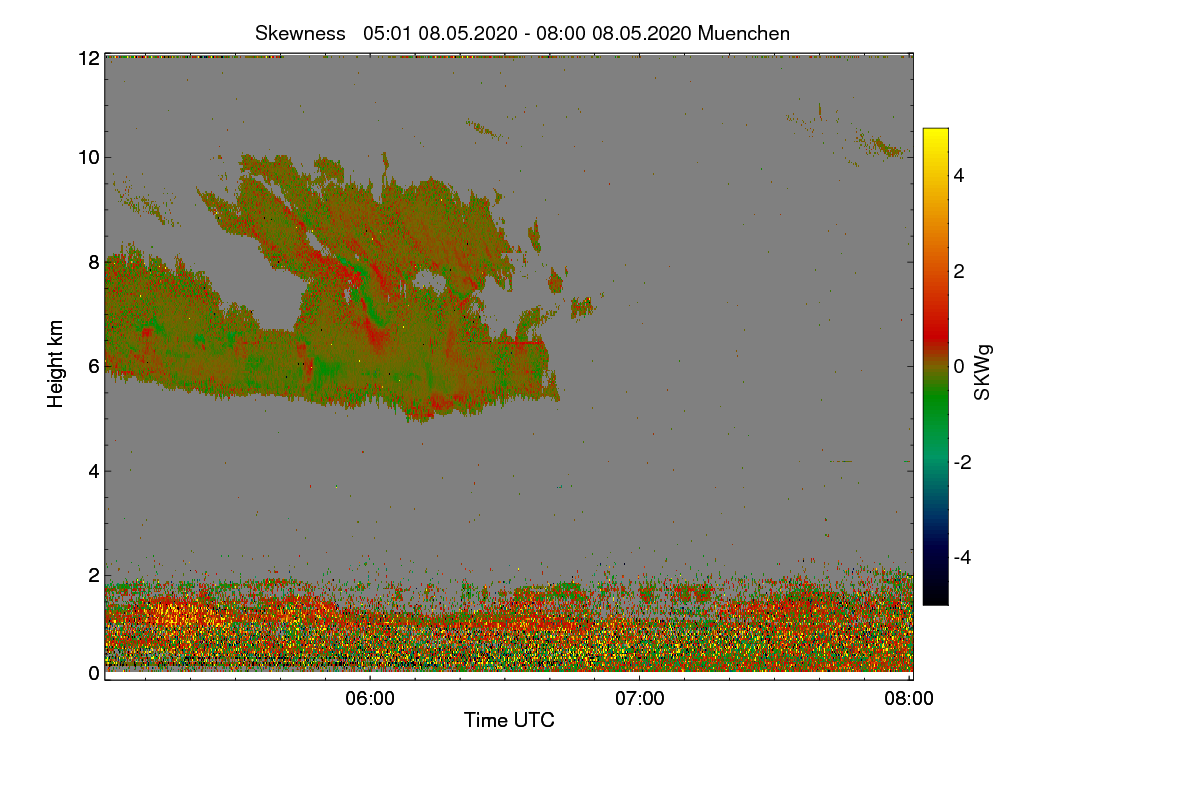The height and width of the screenshot is (800, 1200).
Task: Click the 4 km height tick label
Action: pyautogui.click(x=93, y=470)
